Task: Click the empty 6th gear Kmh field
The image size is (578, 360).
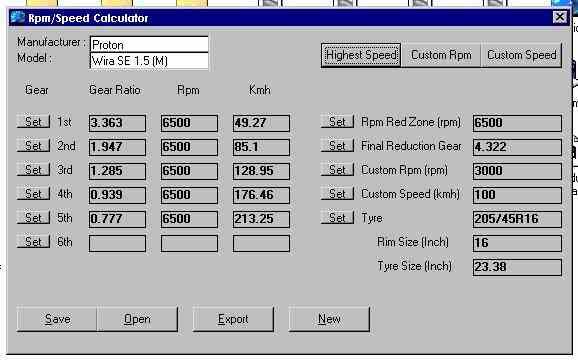Action: [x=261, y=243]
